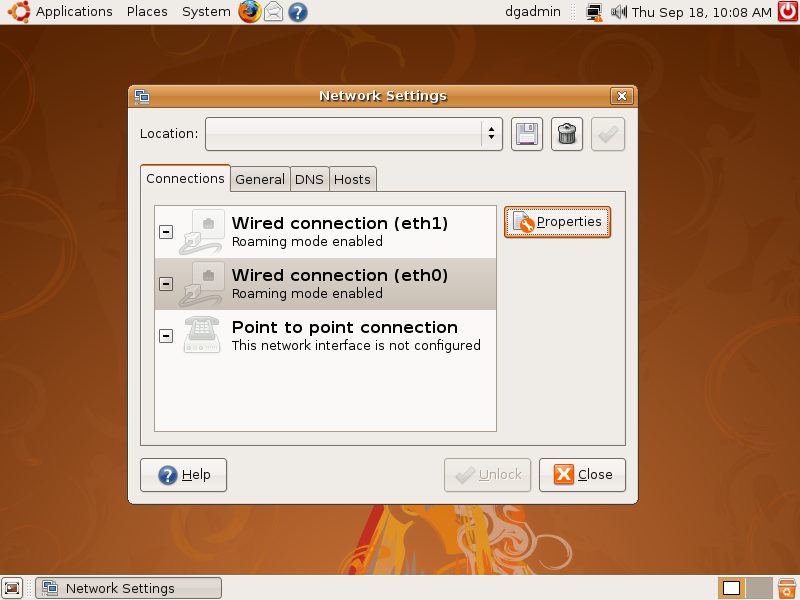This screenshot has height=600, width=800.
Task: Select the Network Settings taskbar entry
Action: coord(129,588)
